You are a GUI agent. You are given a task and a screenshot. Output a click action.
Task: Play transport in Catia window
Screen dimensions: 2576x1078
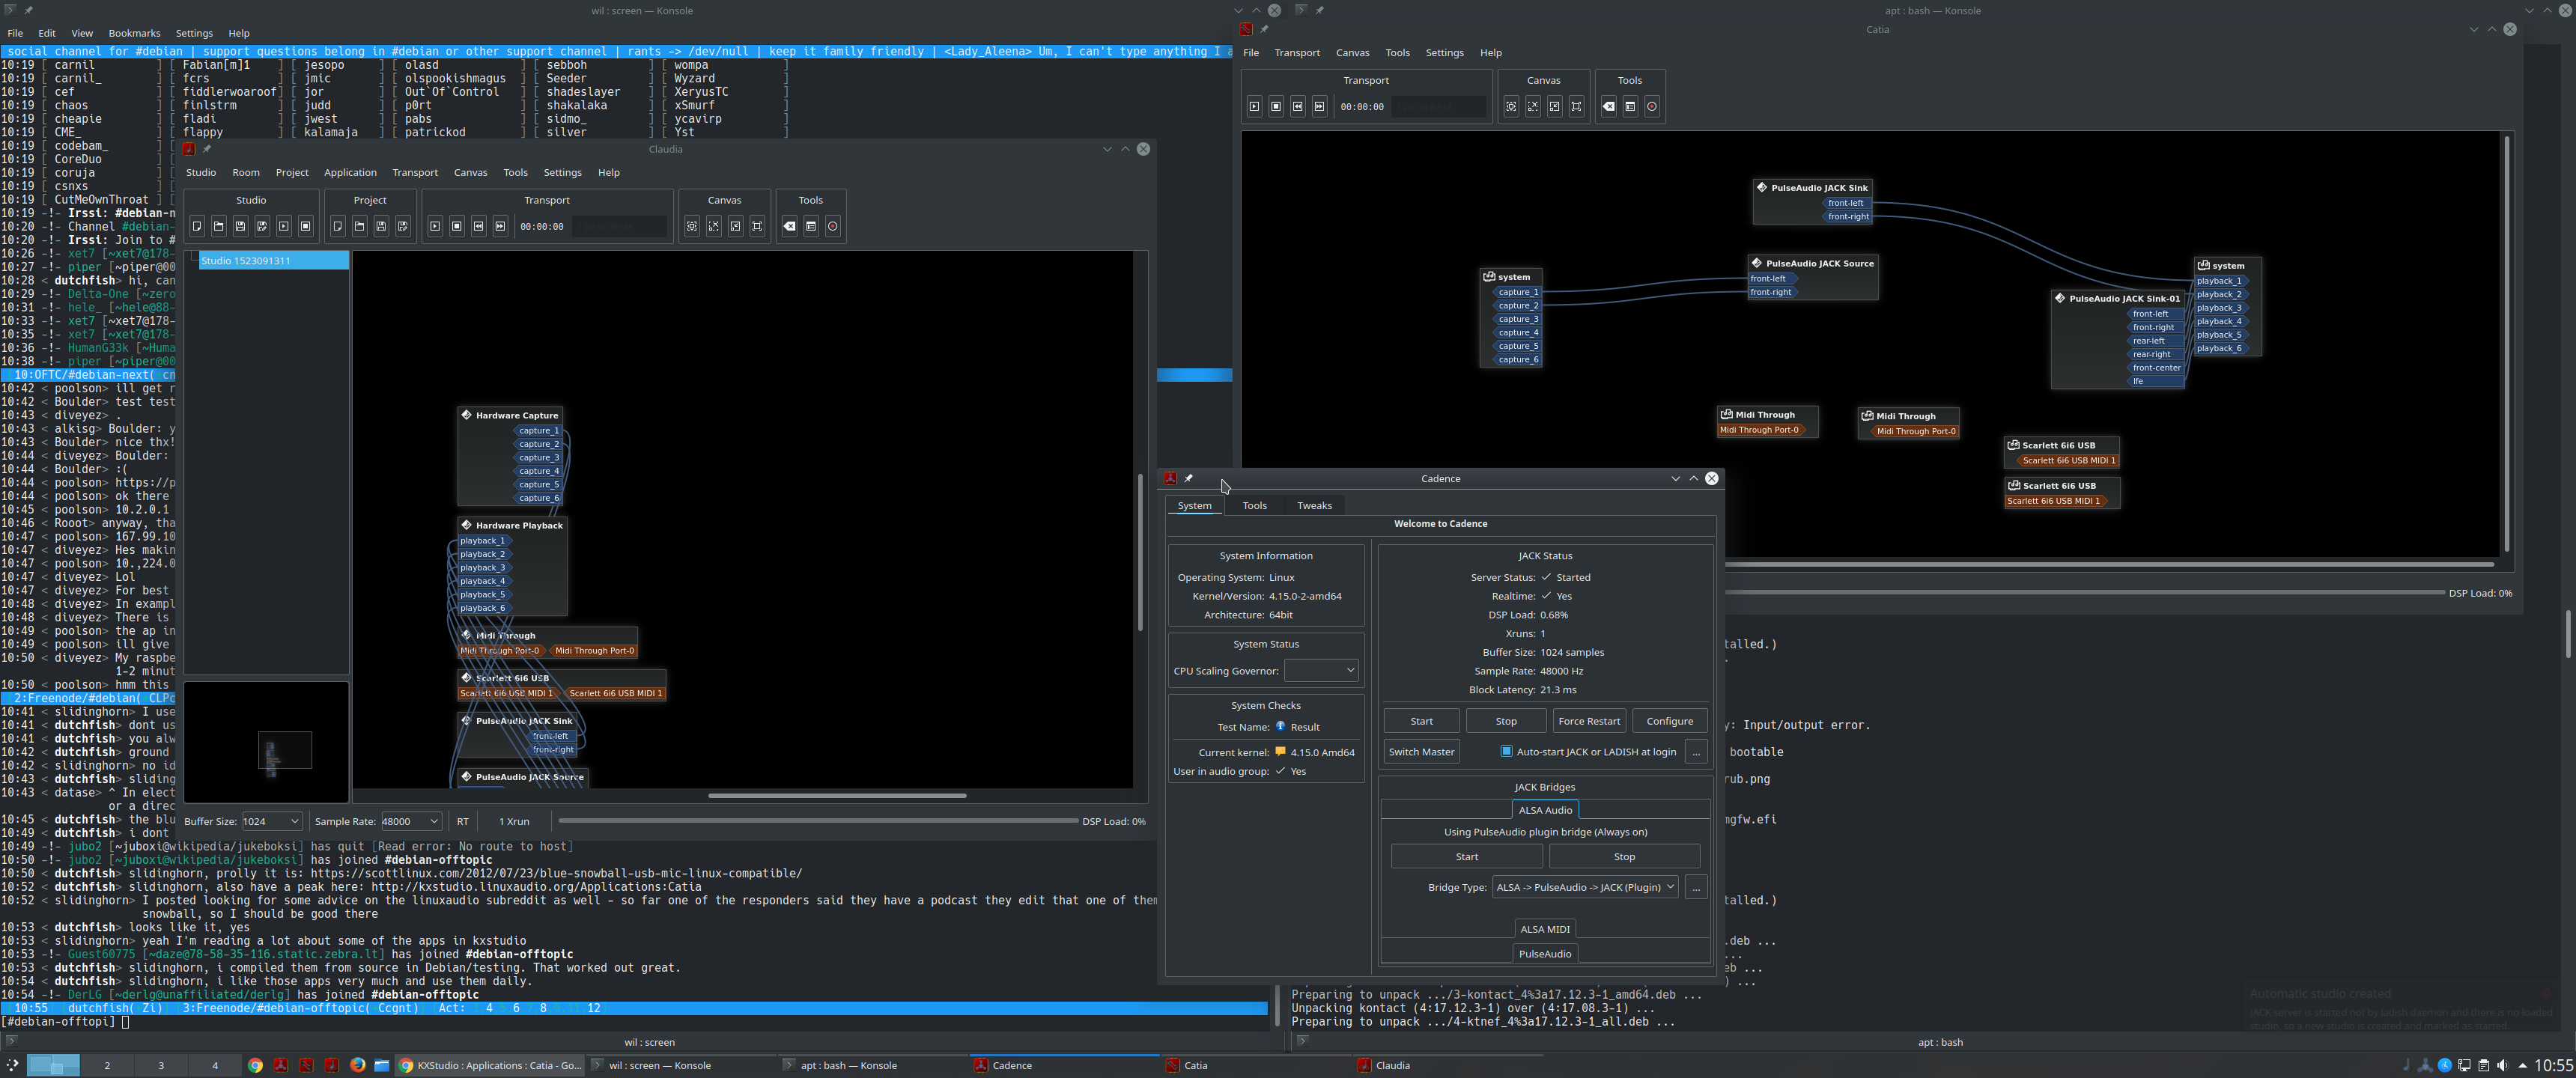(1254, 106)
